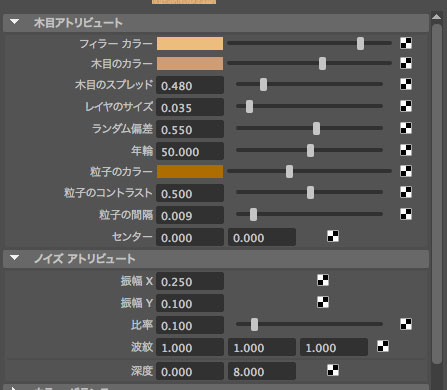The height and width of the screenshot is (390, 447).
Task: Collapse the 木目アトリビュート section
Action: 14,22
